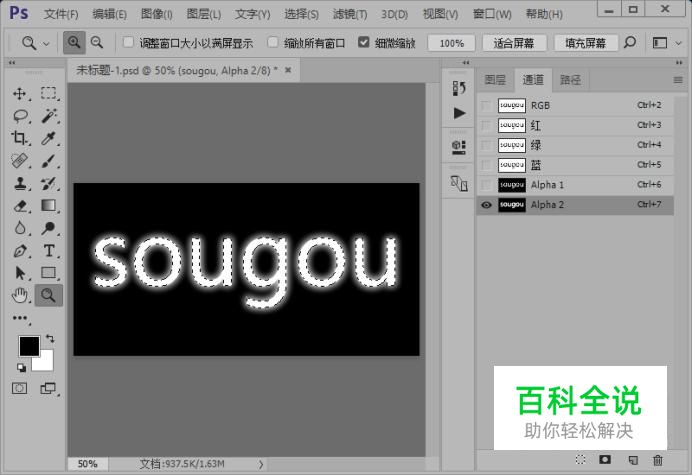Open the File menu
Viewport: 692px width, 475px height.
pos(61,14)
